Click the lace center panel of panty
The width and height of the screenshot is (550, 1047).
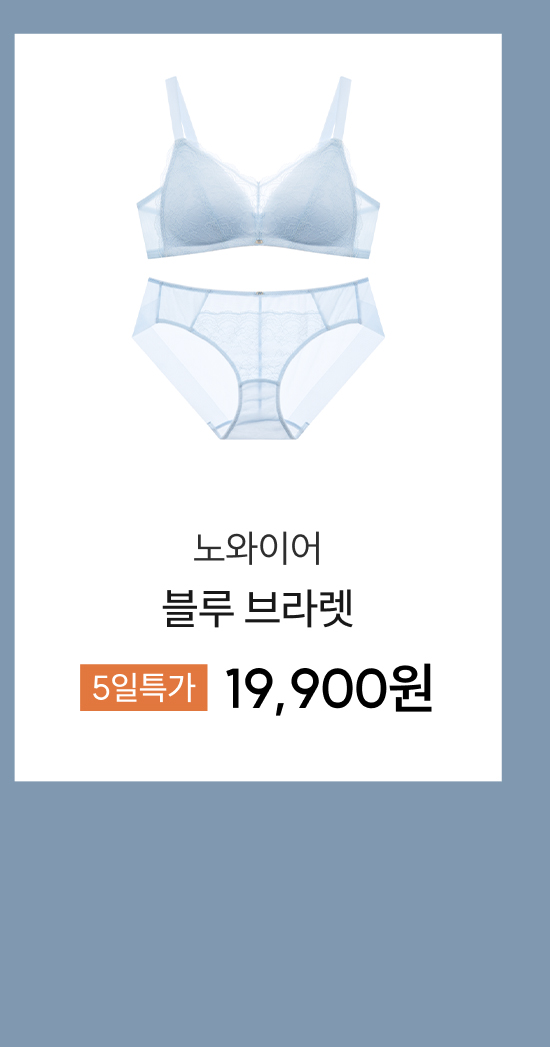point(258,333)
